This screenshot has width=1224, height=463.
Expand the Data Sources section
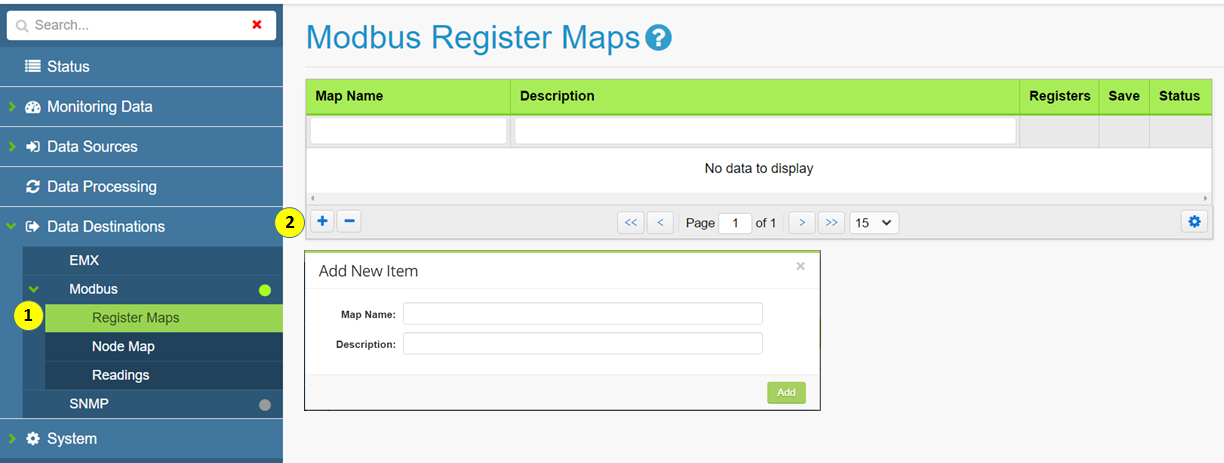pyautogui.click(x=92, y=147)
